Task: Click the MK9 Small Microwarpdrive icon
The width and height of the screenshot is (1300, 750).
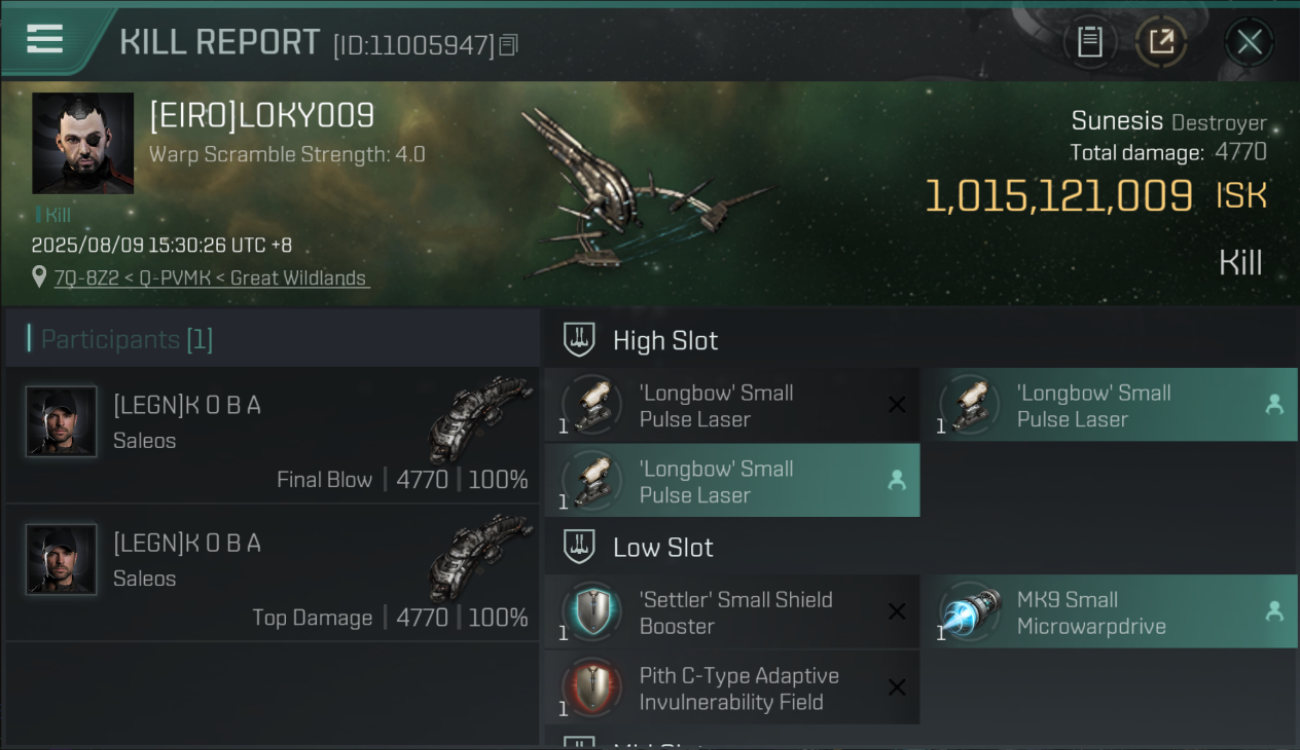Action: pyautogui.click(x=971, y=612)
